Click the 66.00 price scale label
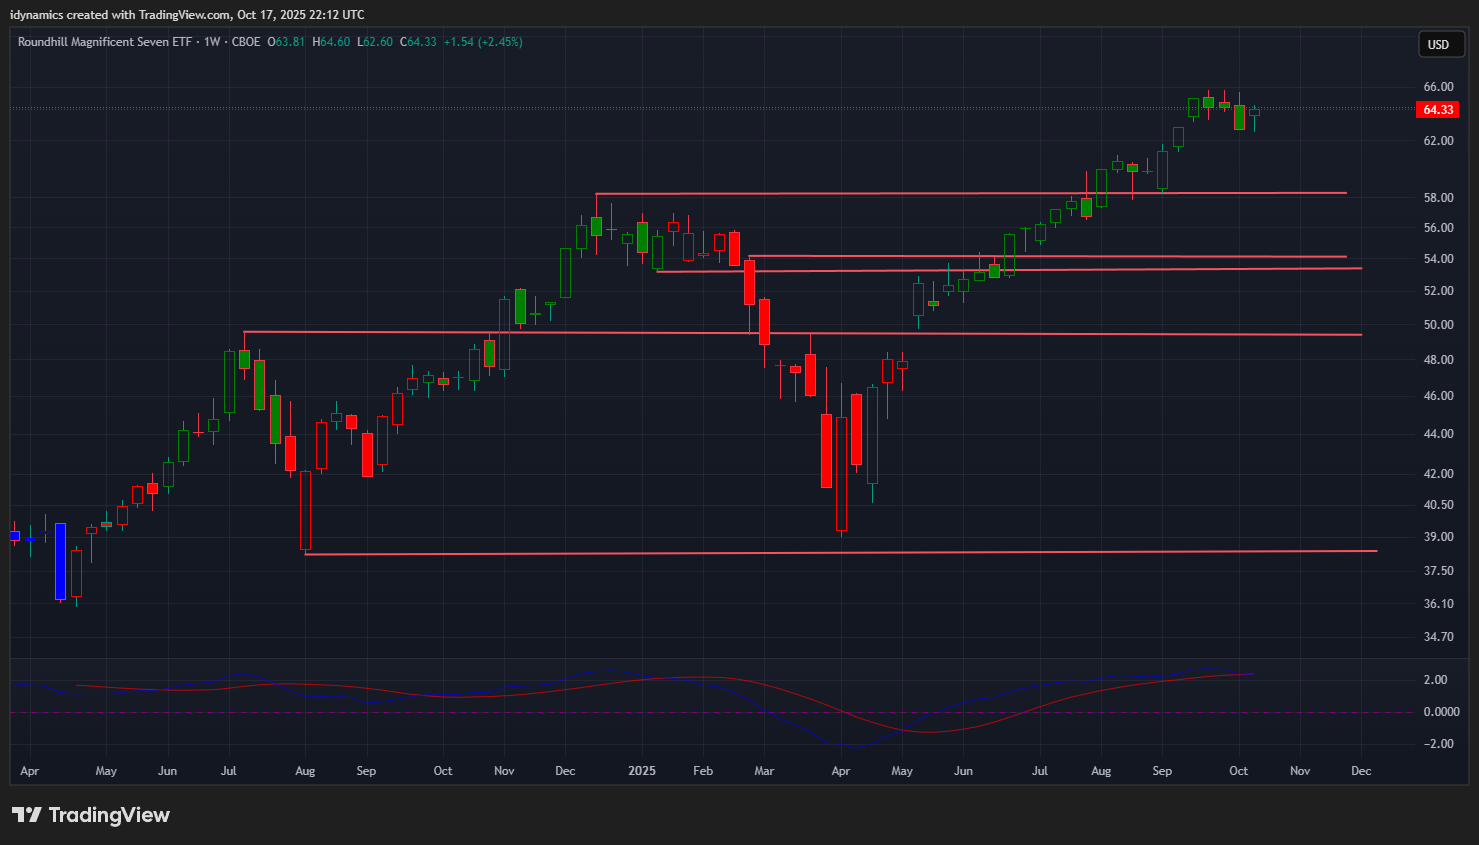The width and height of the screenshot is (1479, 845). 1438,87
